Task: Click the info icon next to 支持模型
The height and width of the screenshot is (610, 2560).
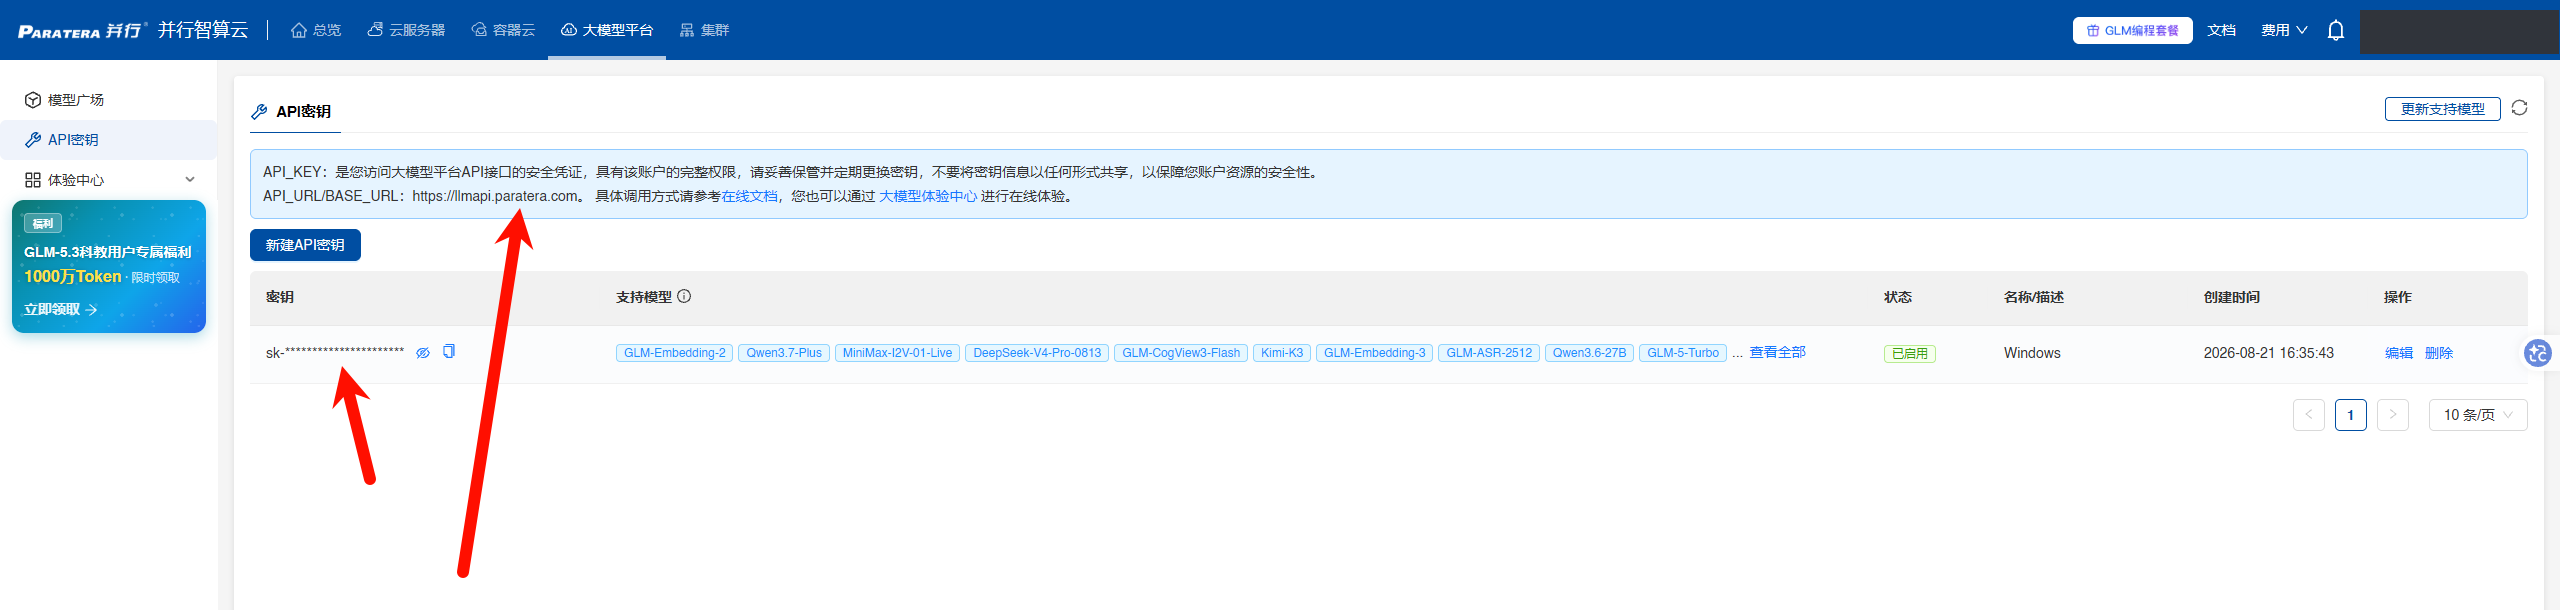Action: coord(684,296)
